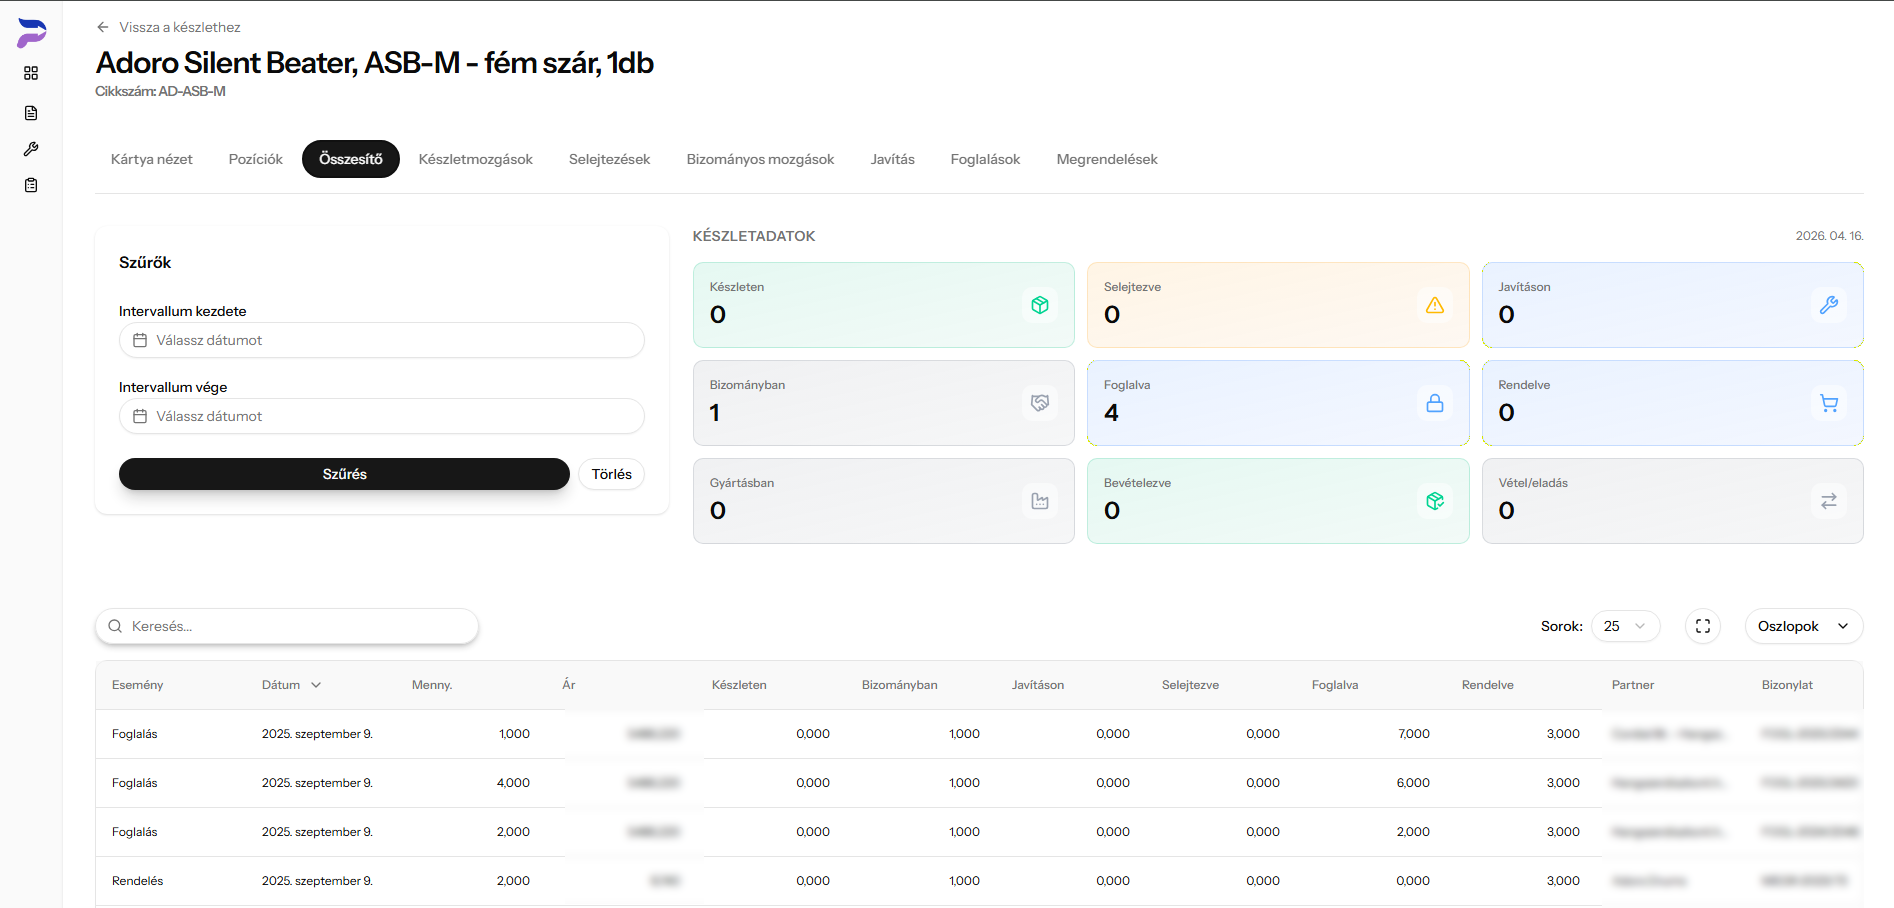Click the back arrow icon
1894x908 pixels.
click(x=102, y=27)
